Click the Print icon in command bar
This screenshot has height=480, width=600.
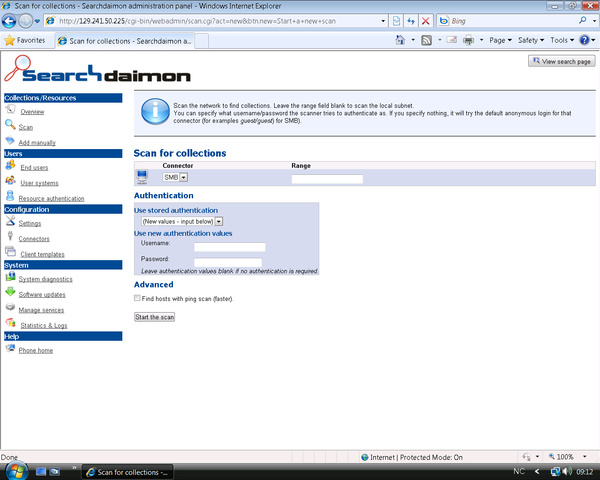coord(468,40)
